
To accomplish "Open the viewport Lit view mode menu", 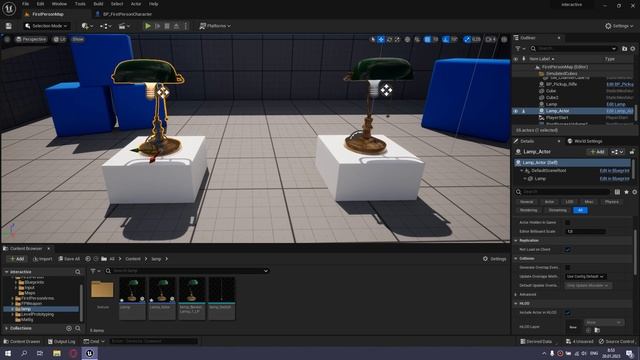I will point(60,39).
